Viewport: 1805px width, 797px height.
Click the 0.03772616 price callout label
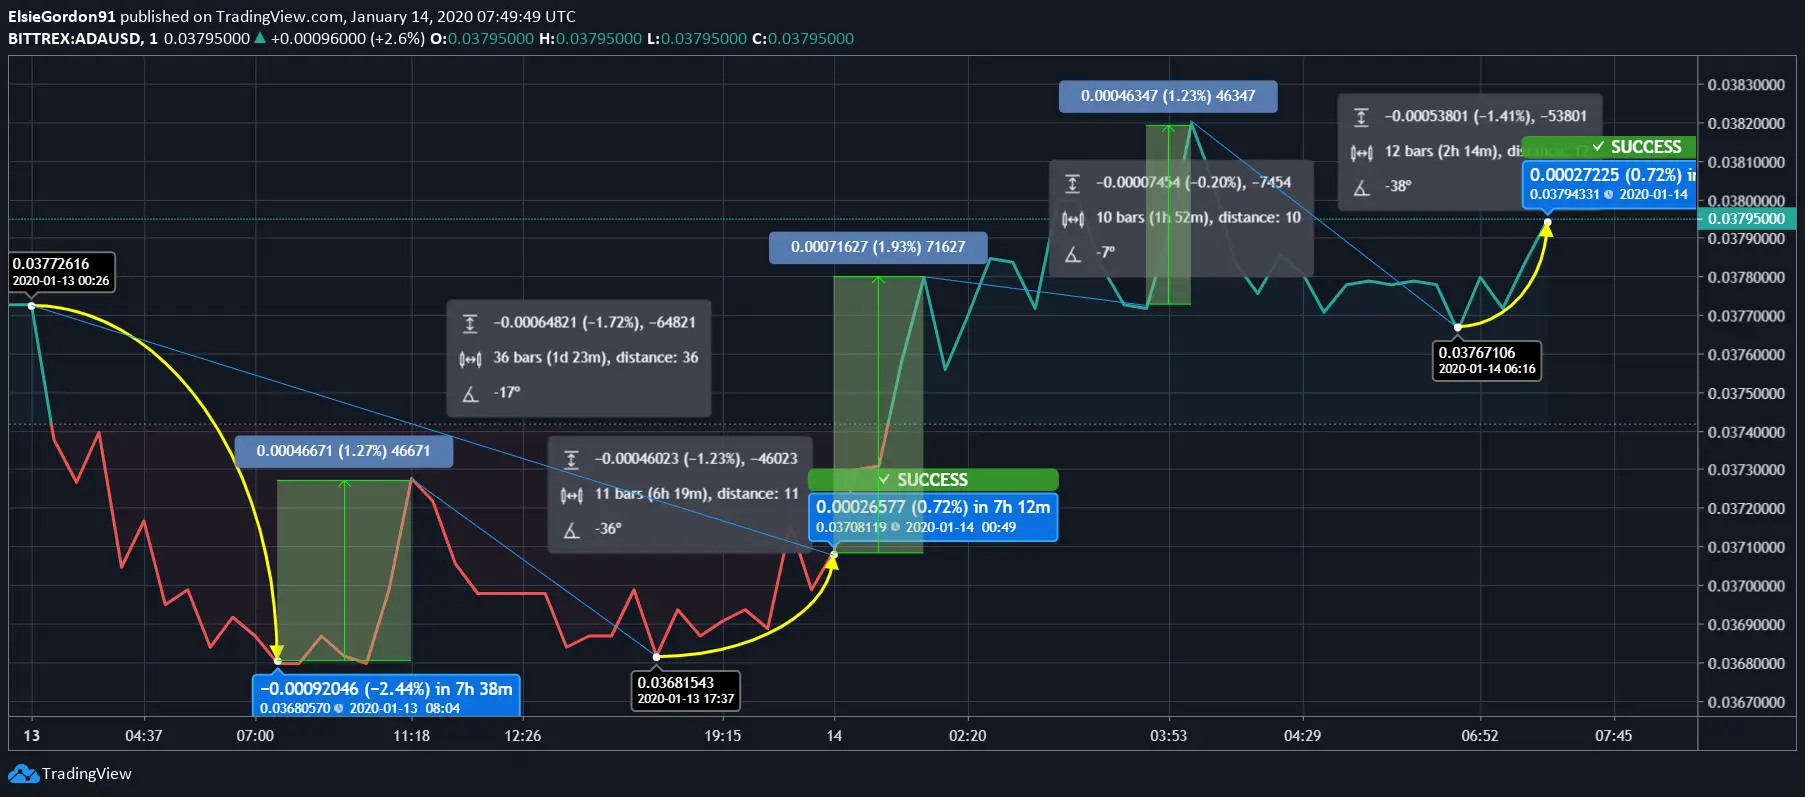pyautogui.click(x=61, y=272)
